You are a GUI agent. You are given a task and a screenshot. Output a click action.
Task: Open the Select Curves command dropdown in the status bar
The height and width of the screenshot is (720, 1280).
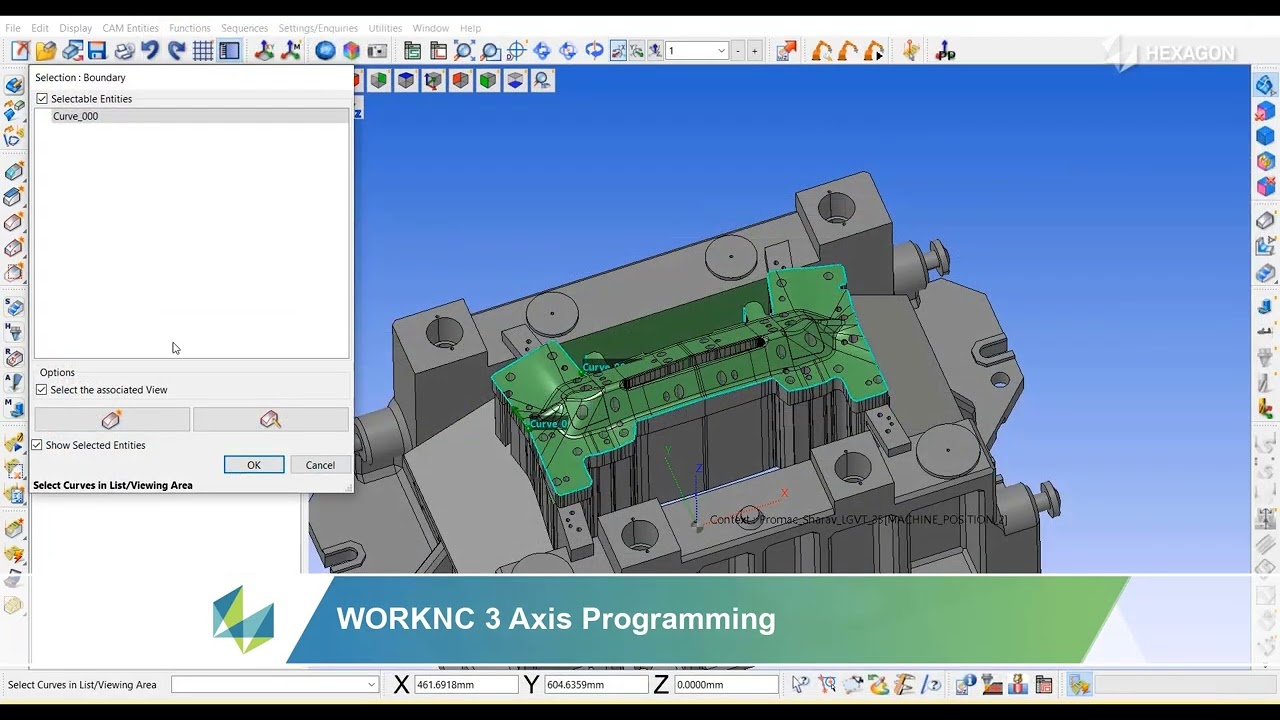[275, 685]
